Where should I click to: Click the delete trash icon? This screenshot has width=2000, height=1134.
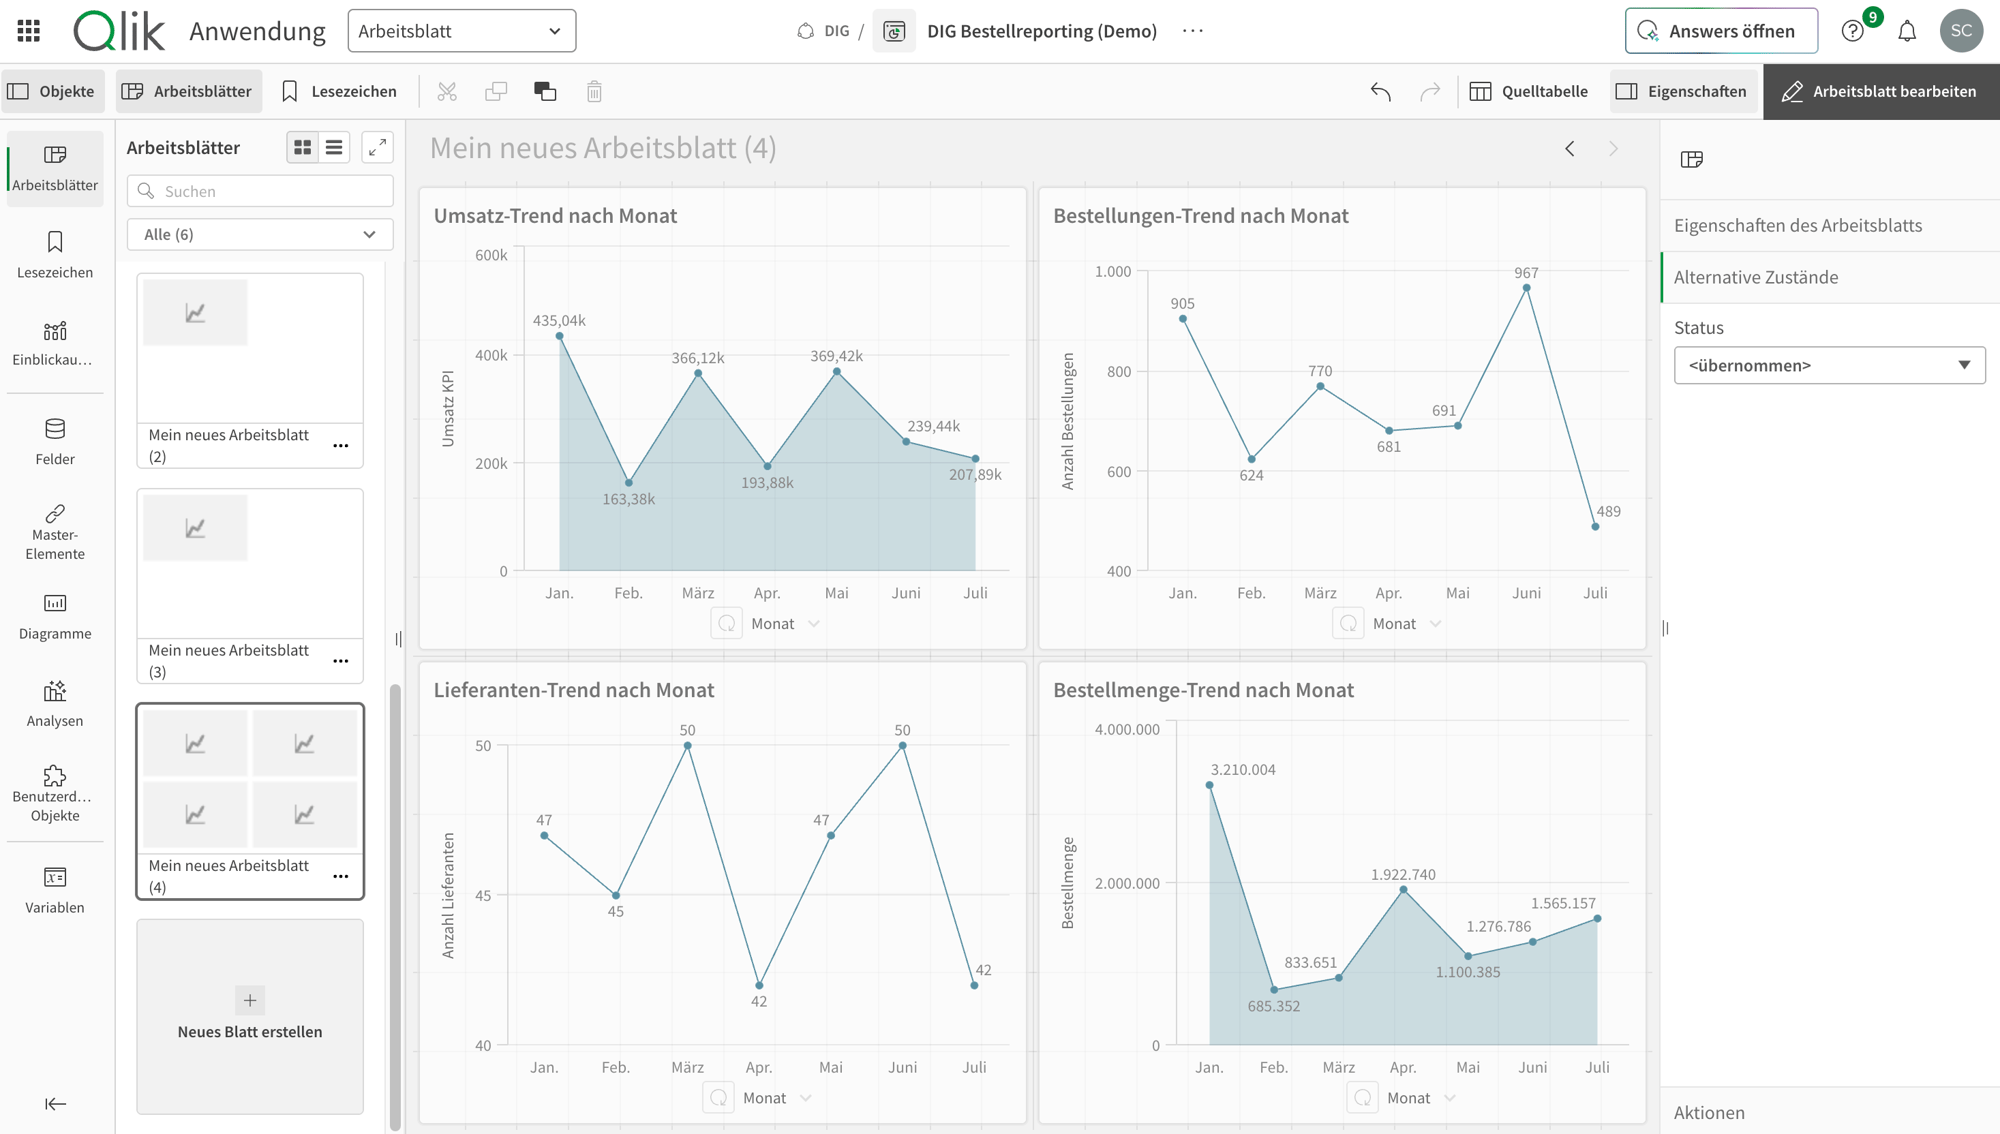click(594, 91)
